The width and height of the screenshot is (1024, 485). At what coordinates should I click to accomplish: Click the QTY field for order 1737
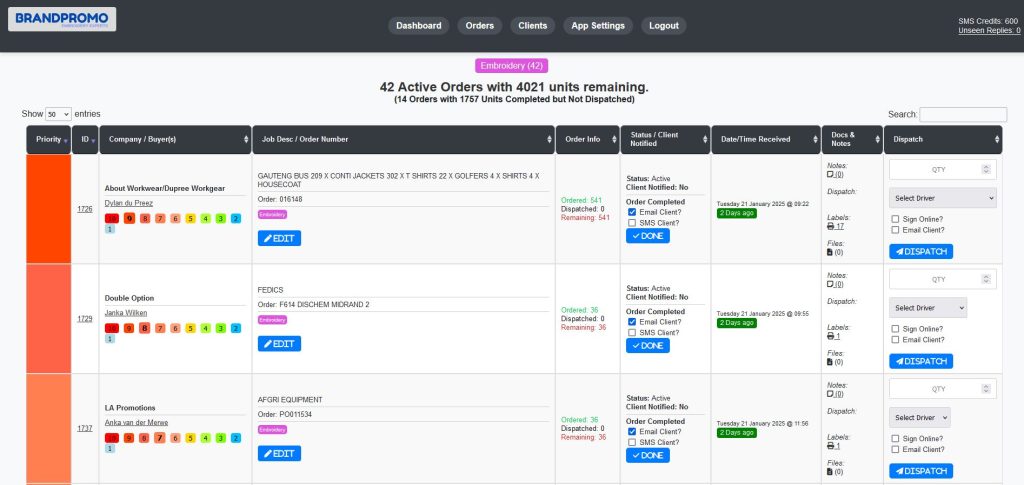(942, 388)
